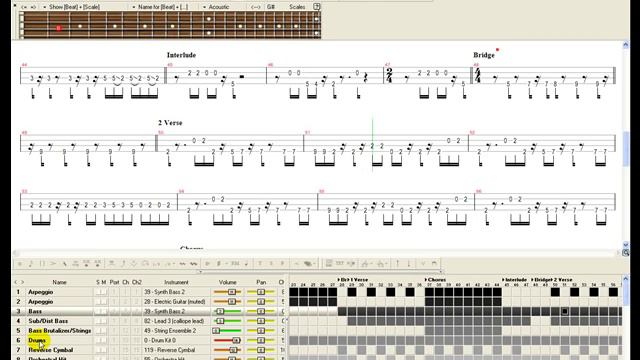
Task: Toggle Solo for Sub/Dist Bass track
Action: pos(98,321)
